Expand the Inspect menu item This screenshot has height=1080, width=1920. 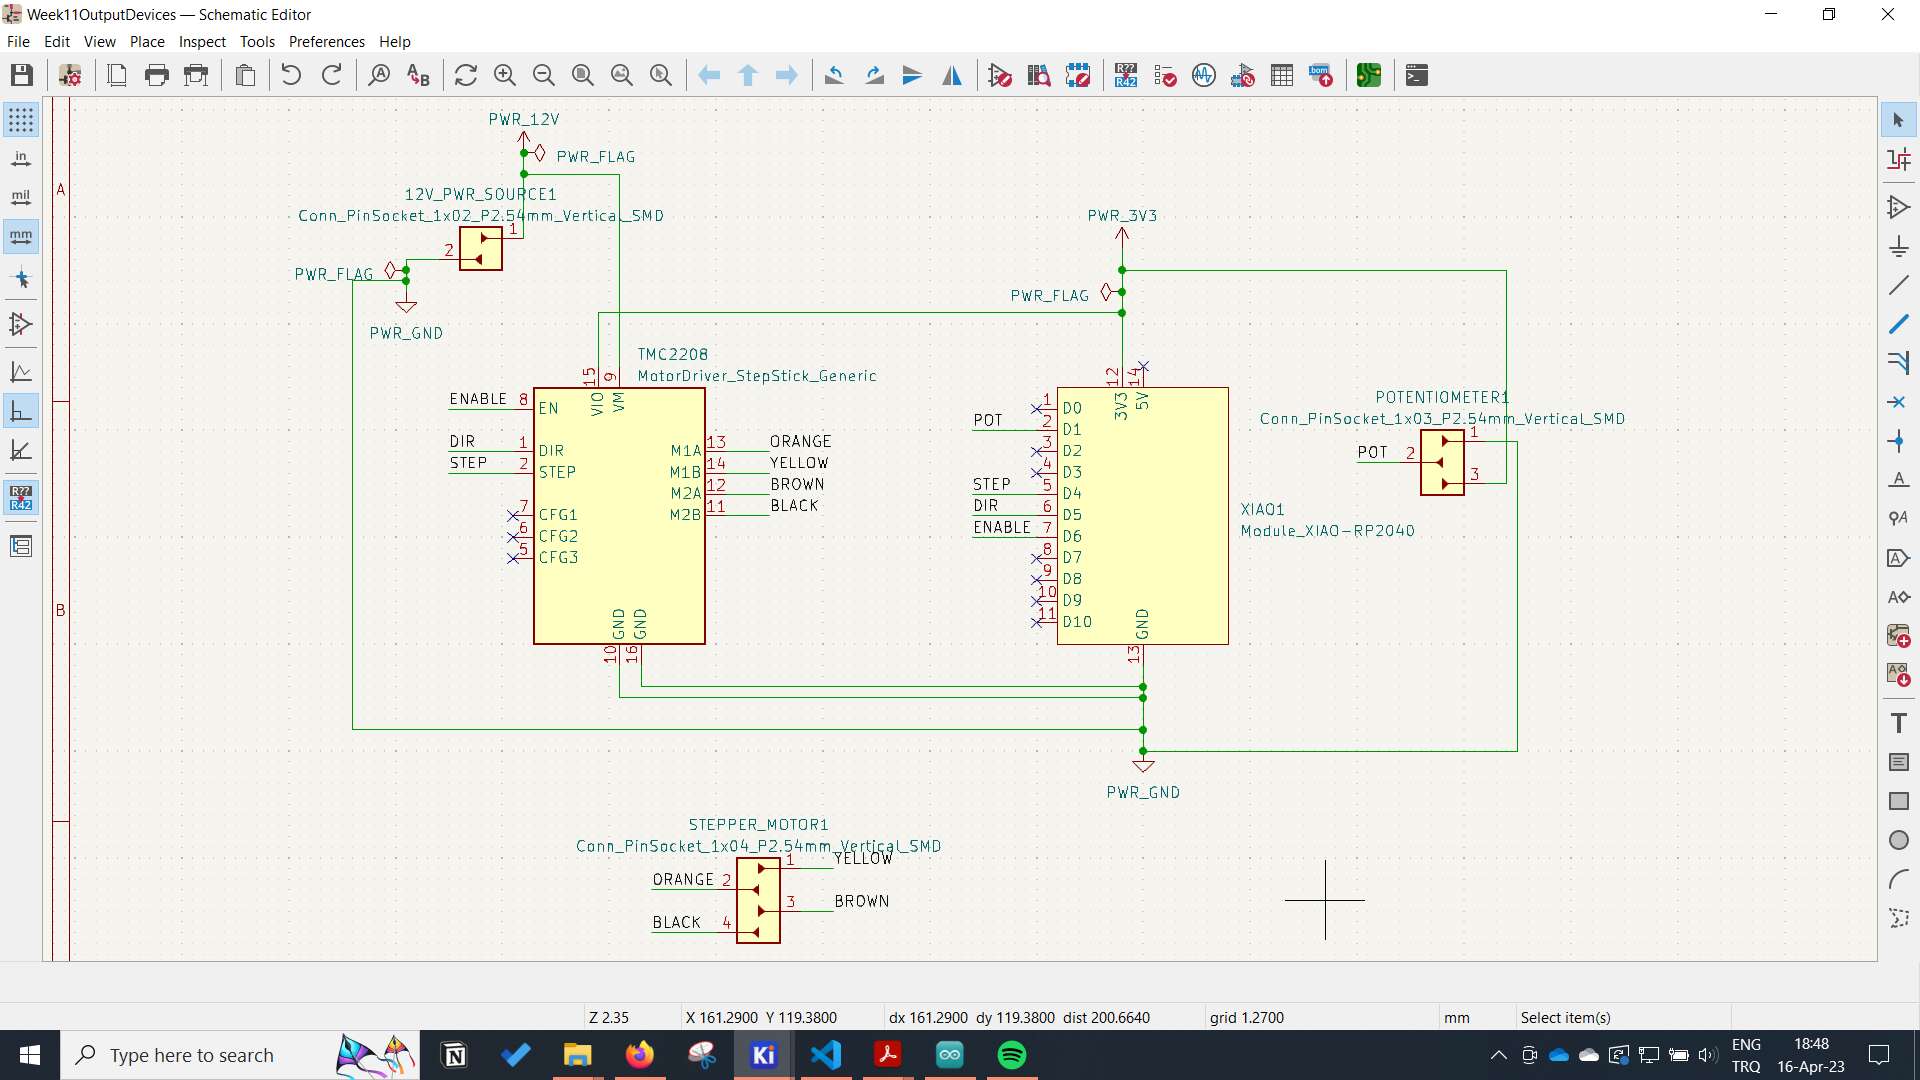click(202, 41)
